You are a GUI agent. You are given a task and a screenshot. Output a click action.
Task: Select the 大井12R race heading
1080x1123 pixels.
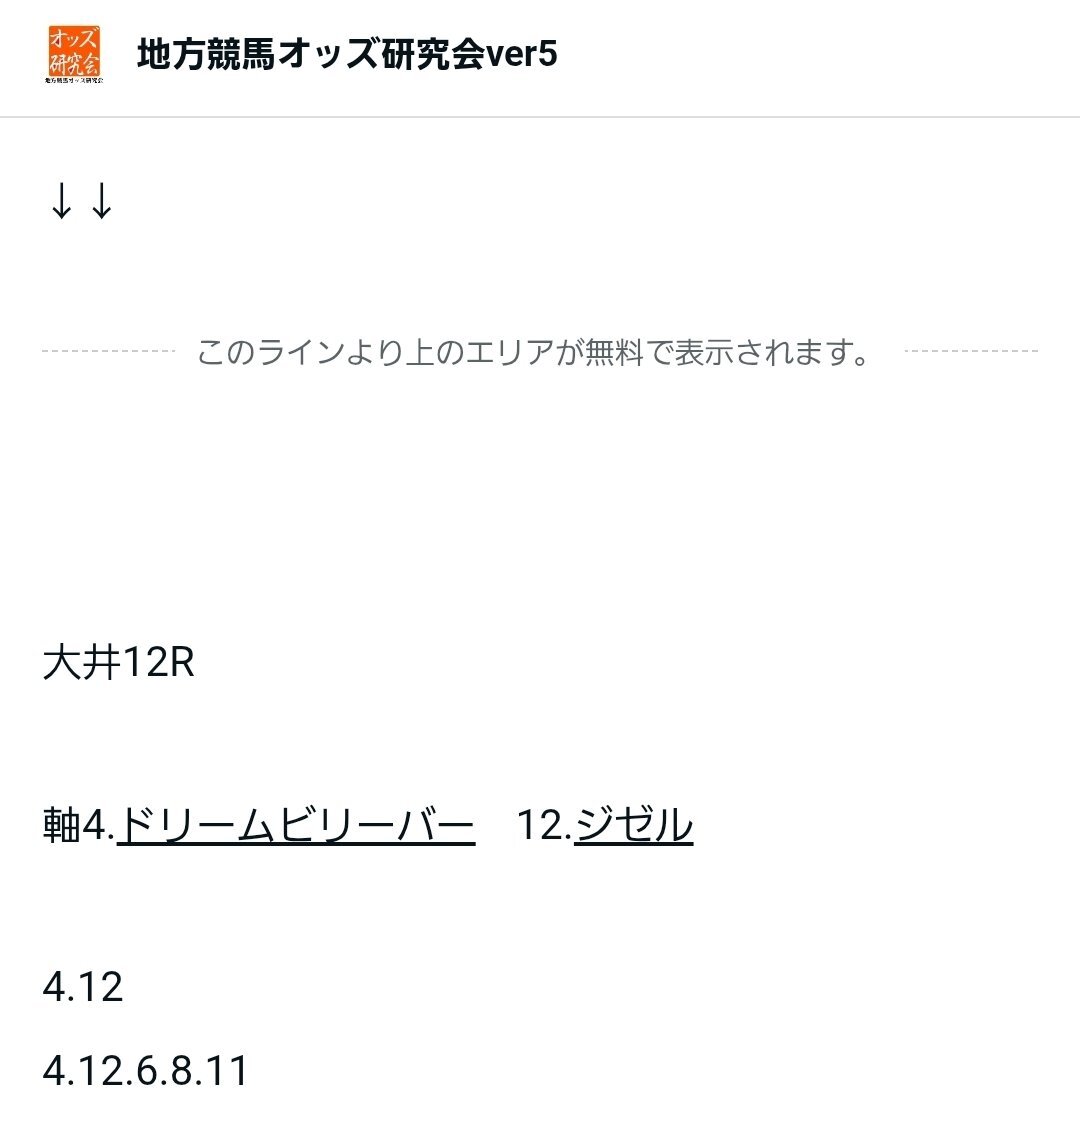click(x=118, y=662)
